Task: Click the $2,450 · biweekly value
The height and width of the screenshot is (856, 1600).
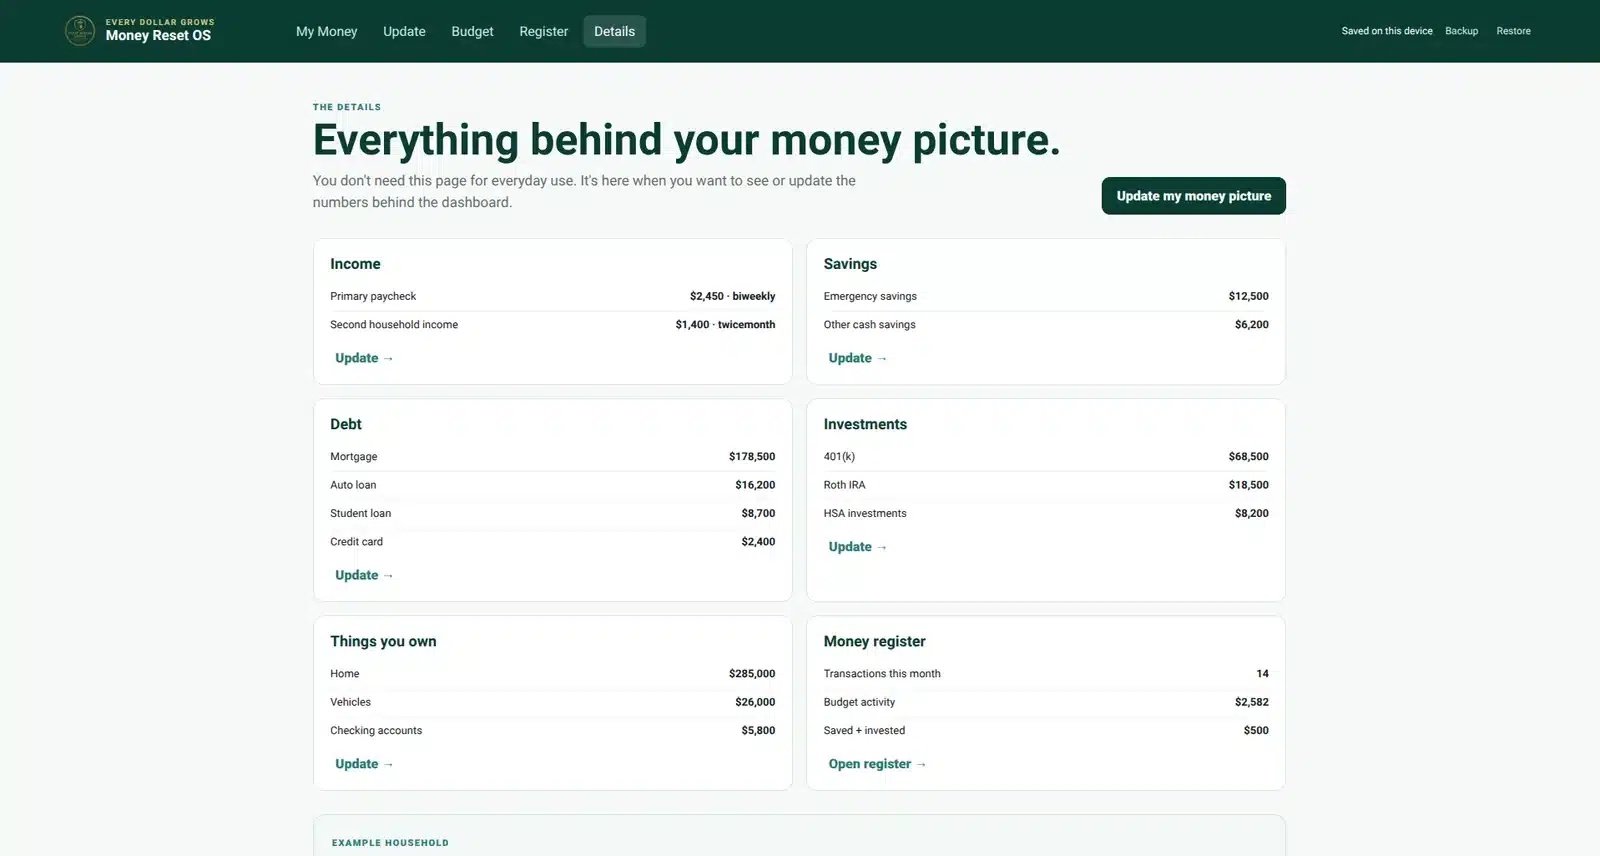Action: click(x=732, y=296)
